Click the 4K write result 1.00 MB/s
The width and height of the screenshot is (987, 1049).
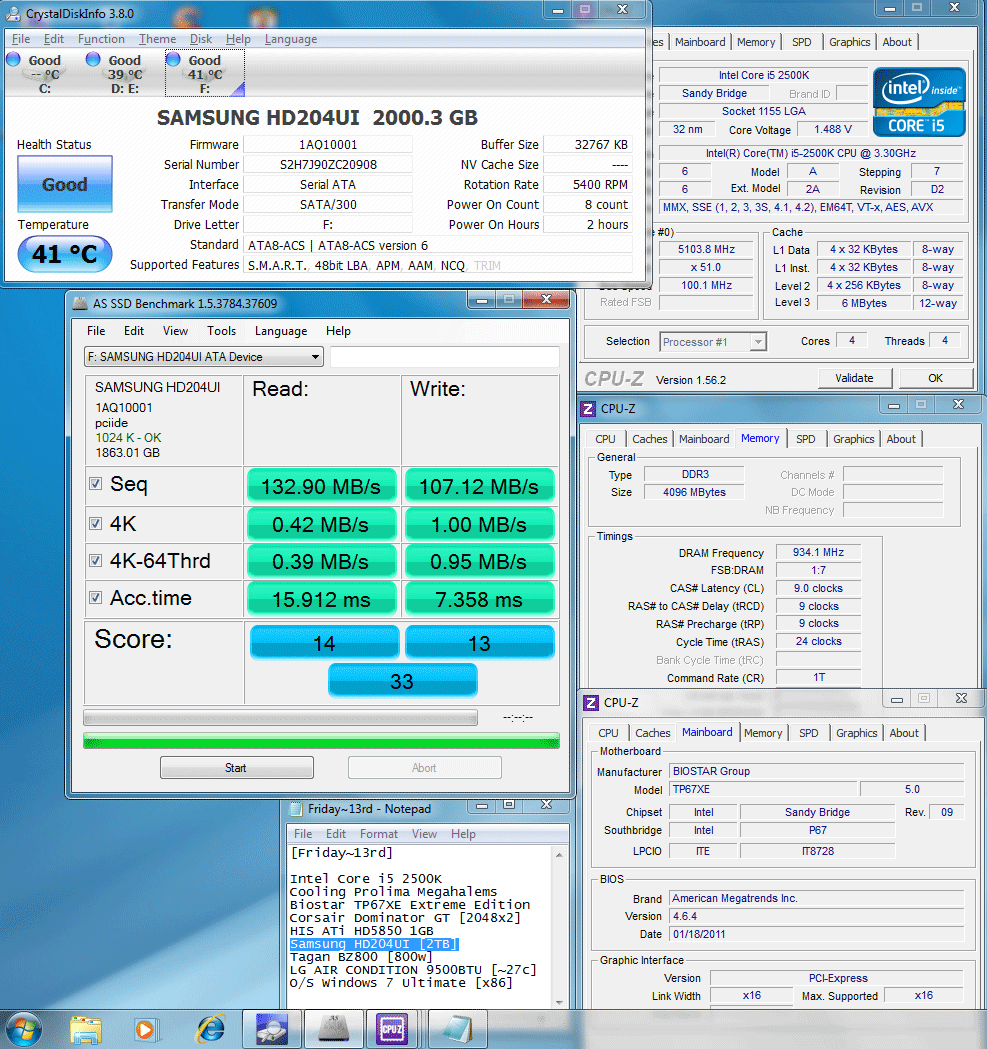click(479, 524)
